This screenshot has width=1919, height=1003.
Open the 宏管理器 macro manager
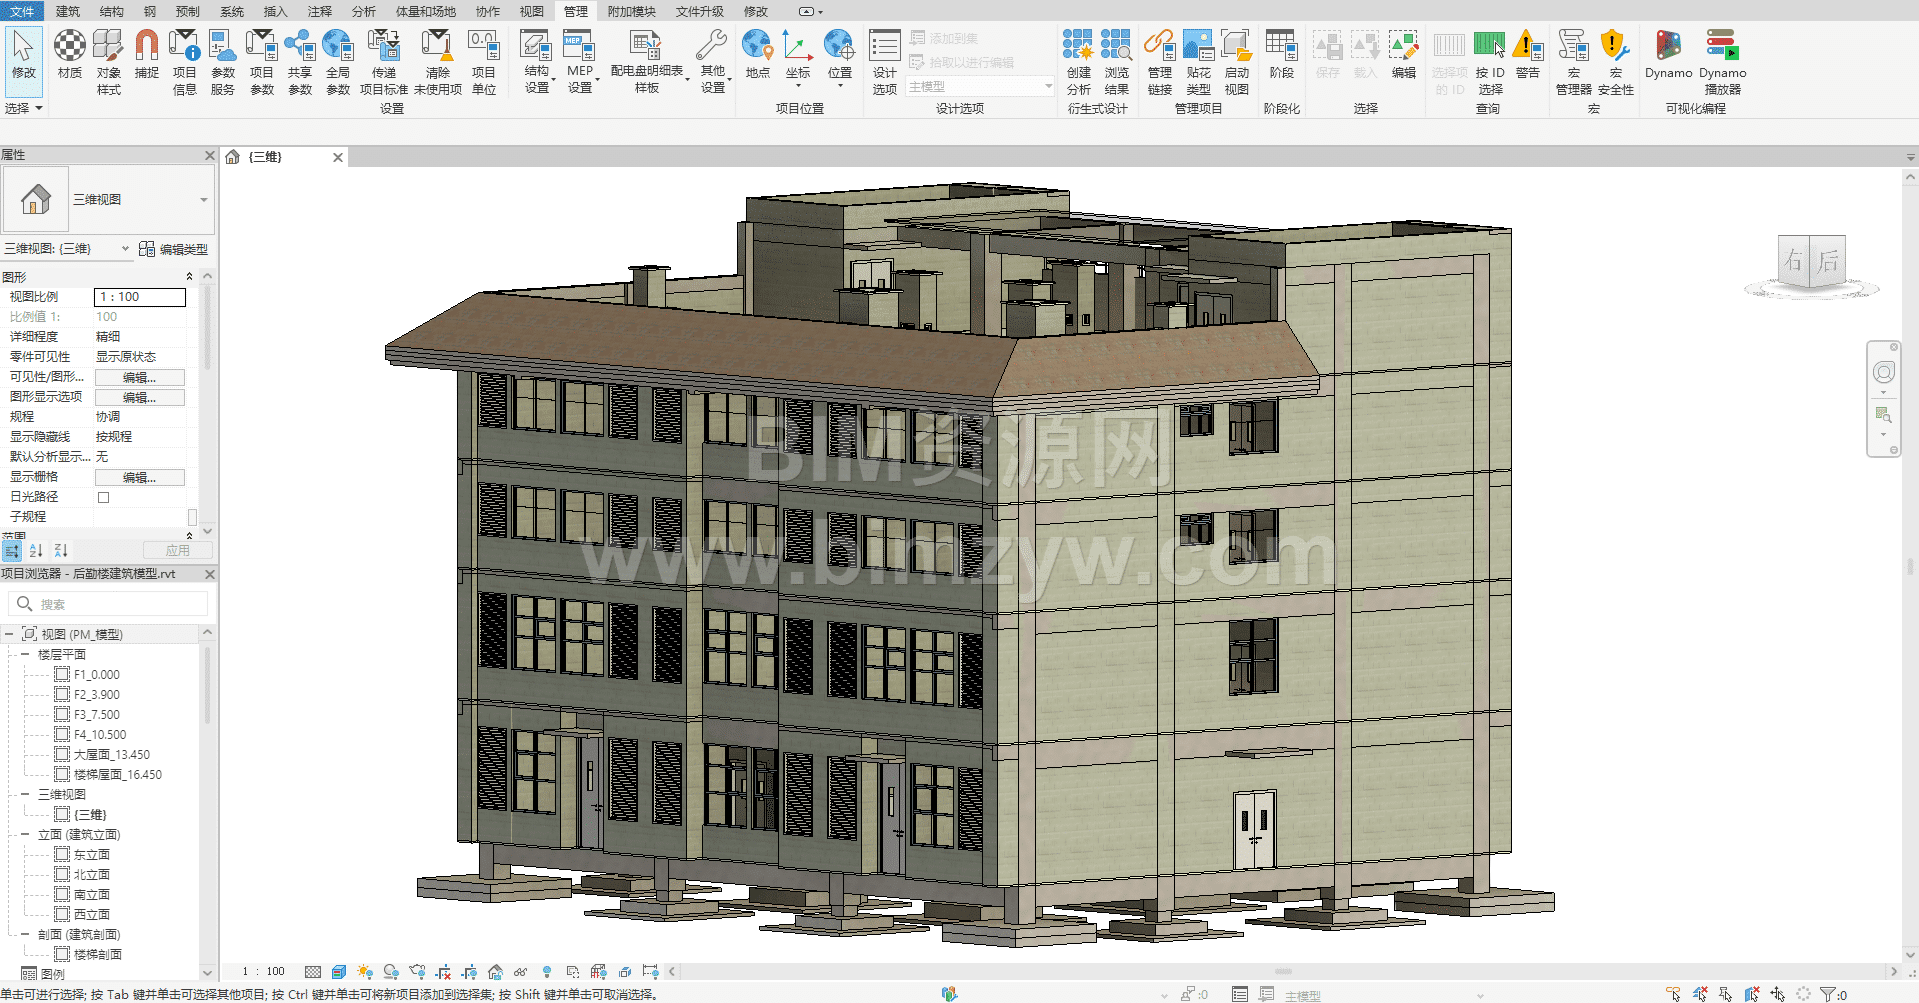pos(1573,62)
